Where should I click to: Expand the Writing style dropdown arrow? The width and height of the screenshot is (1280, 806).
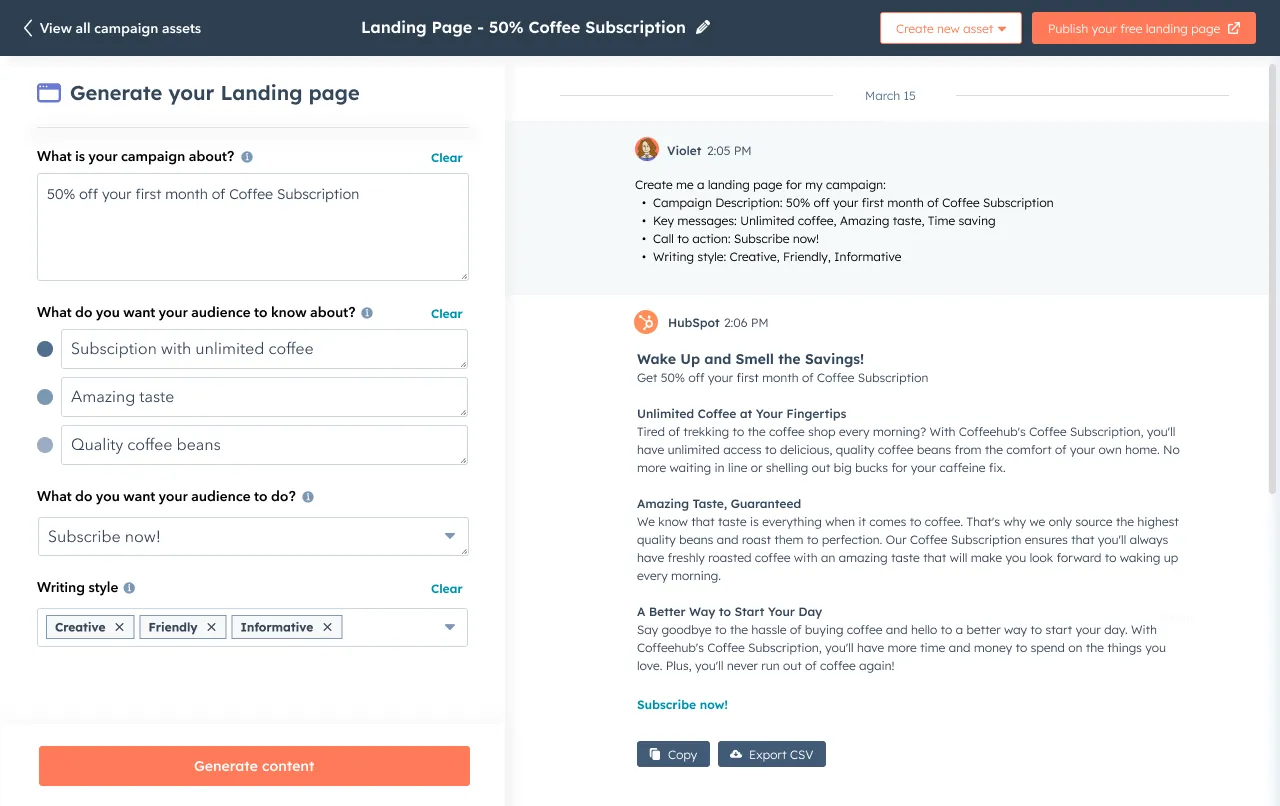click(450, 627)
